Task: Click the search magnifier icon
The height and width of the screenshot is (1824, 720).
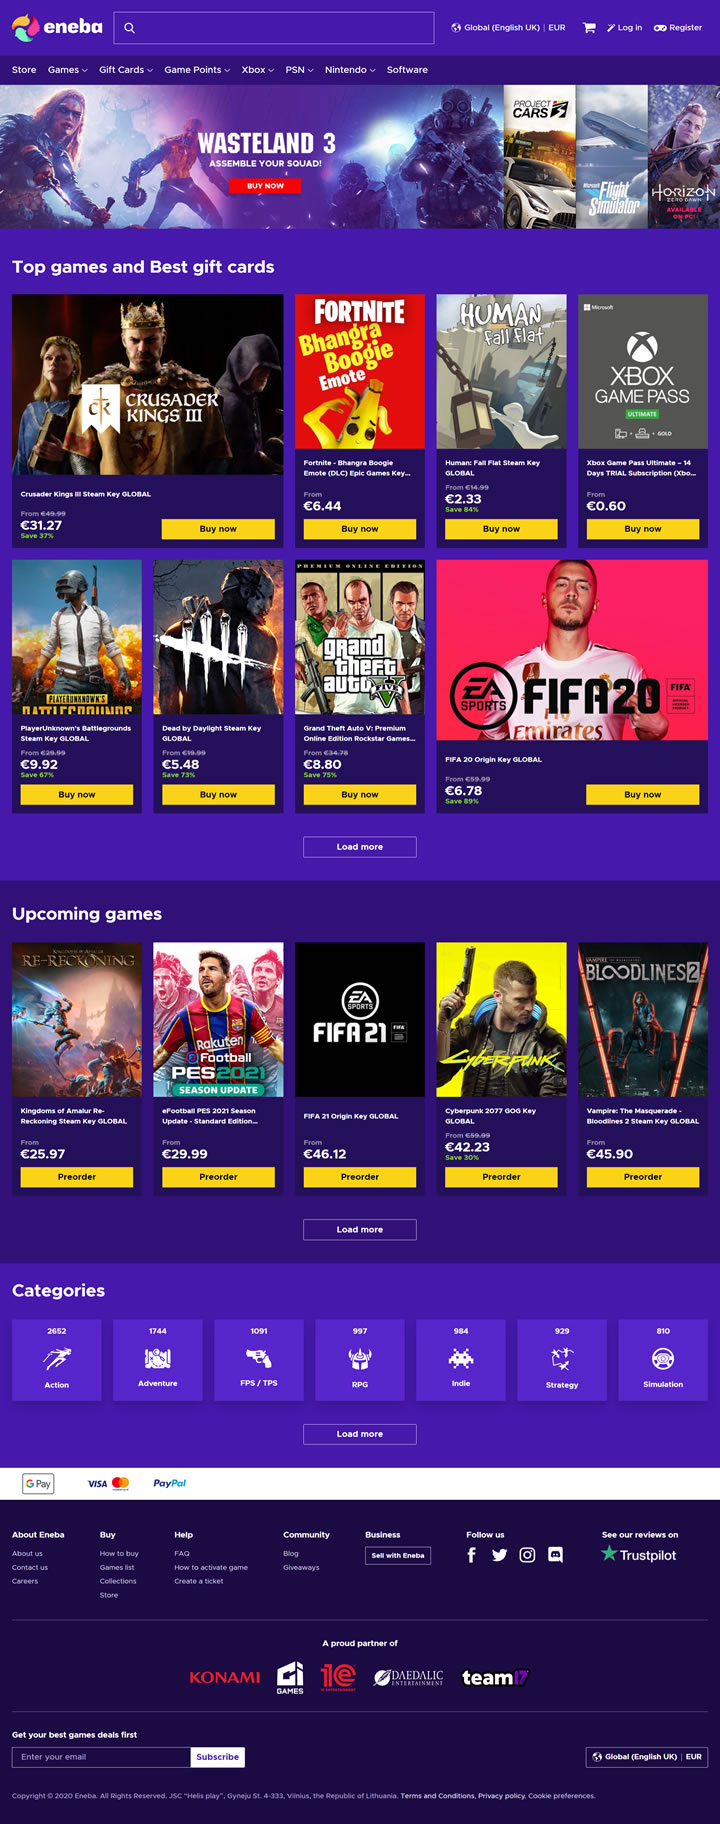Action: coord(129,28)
